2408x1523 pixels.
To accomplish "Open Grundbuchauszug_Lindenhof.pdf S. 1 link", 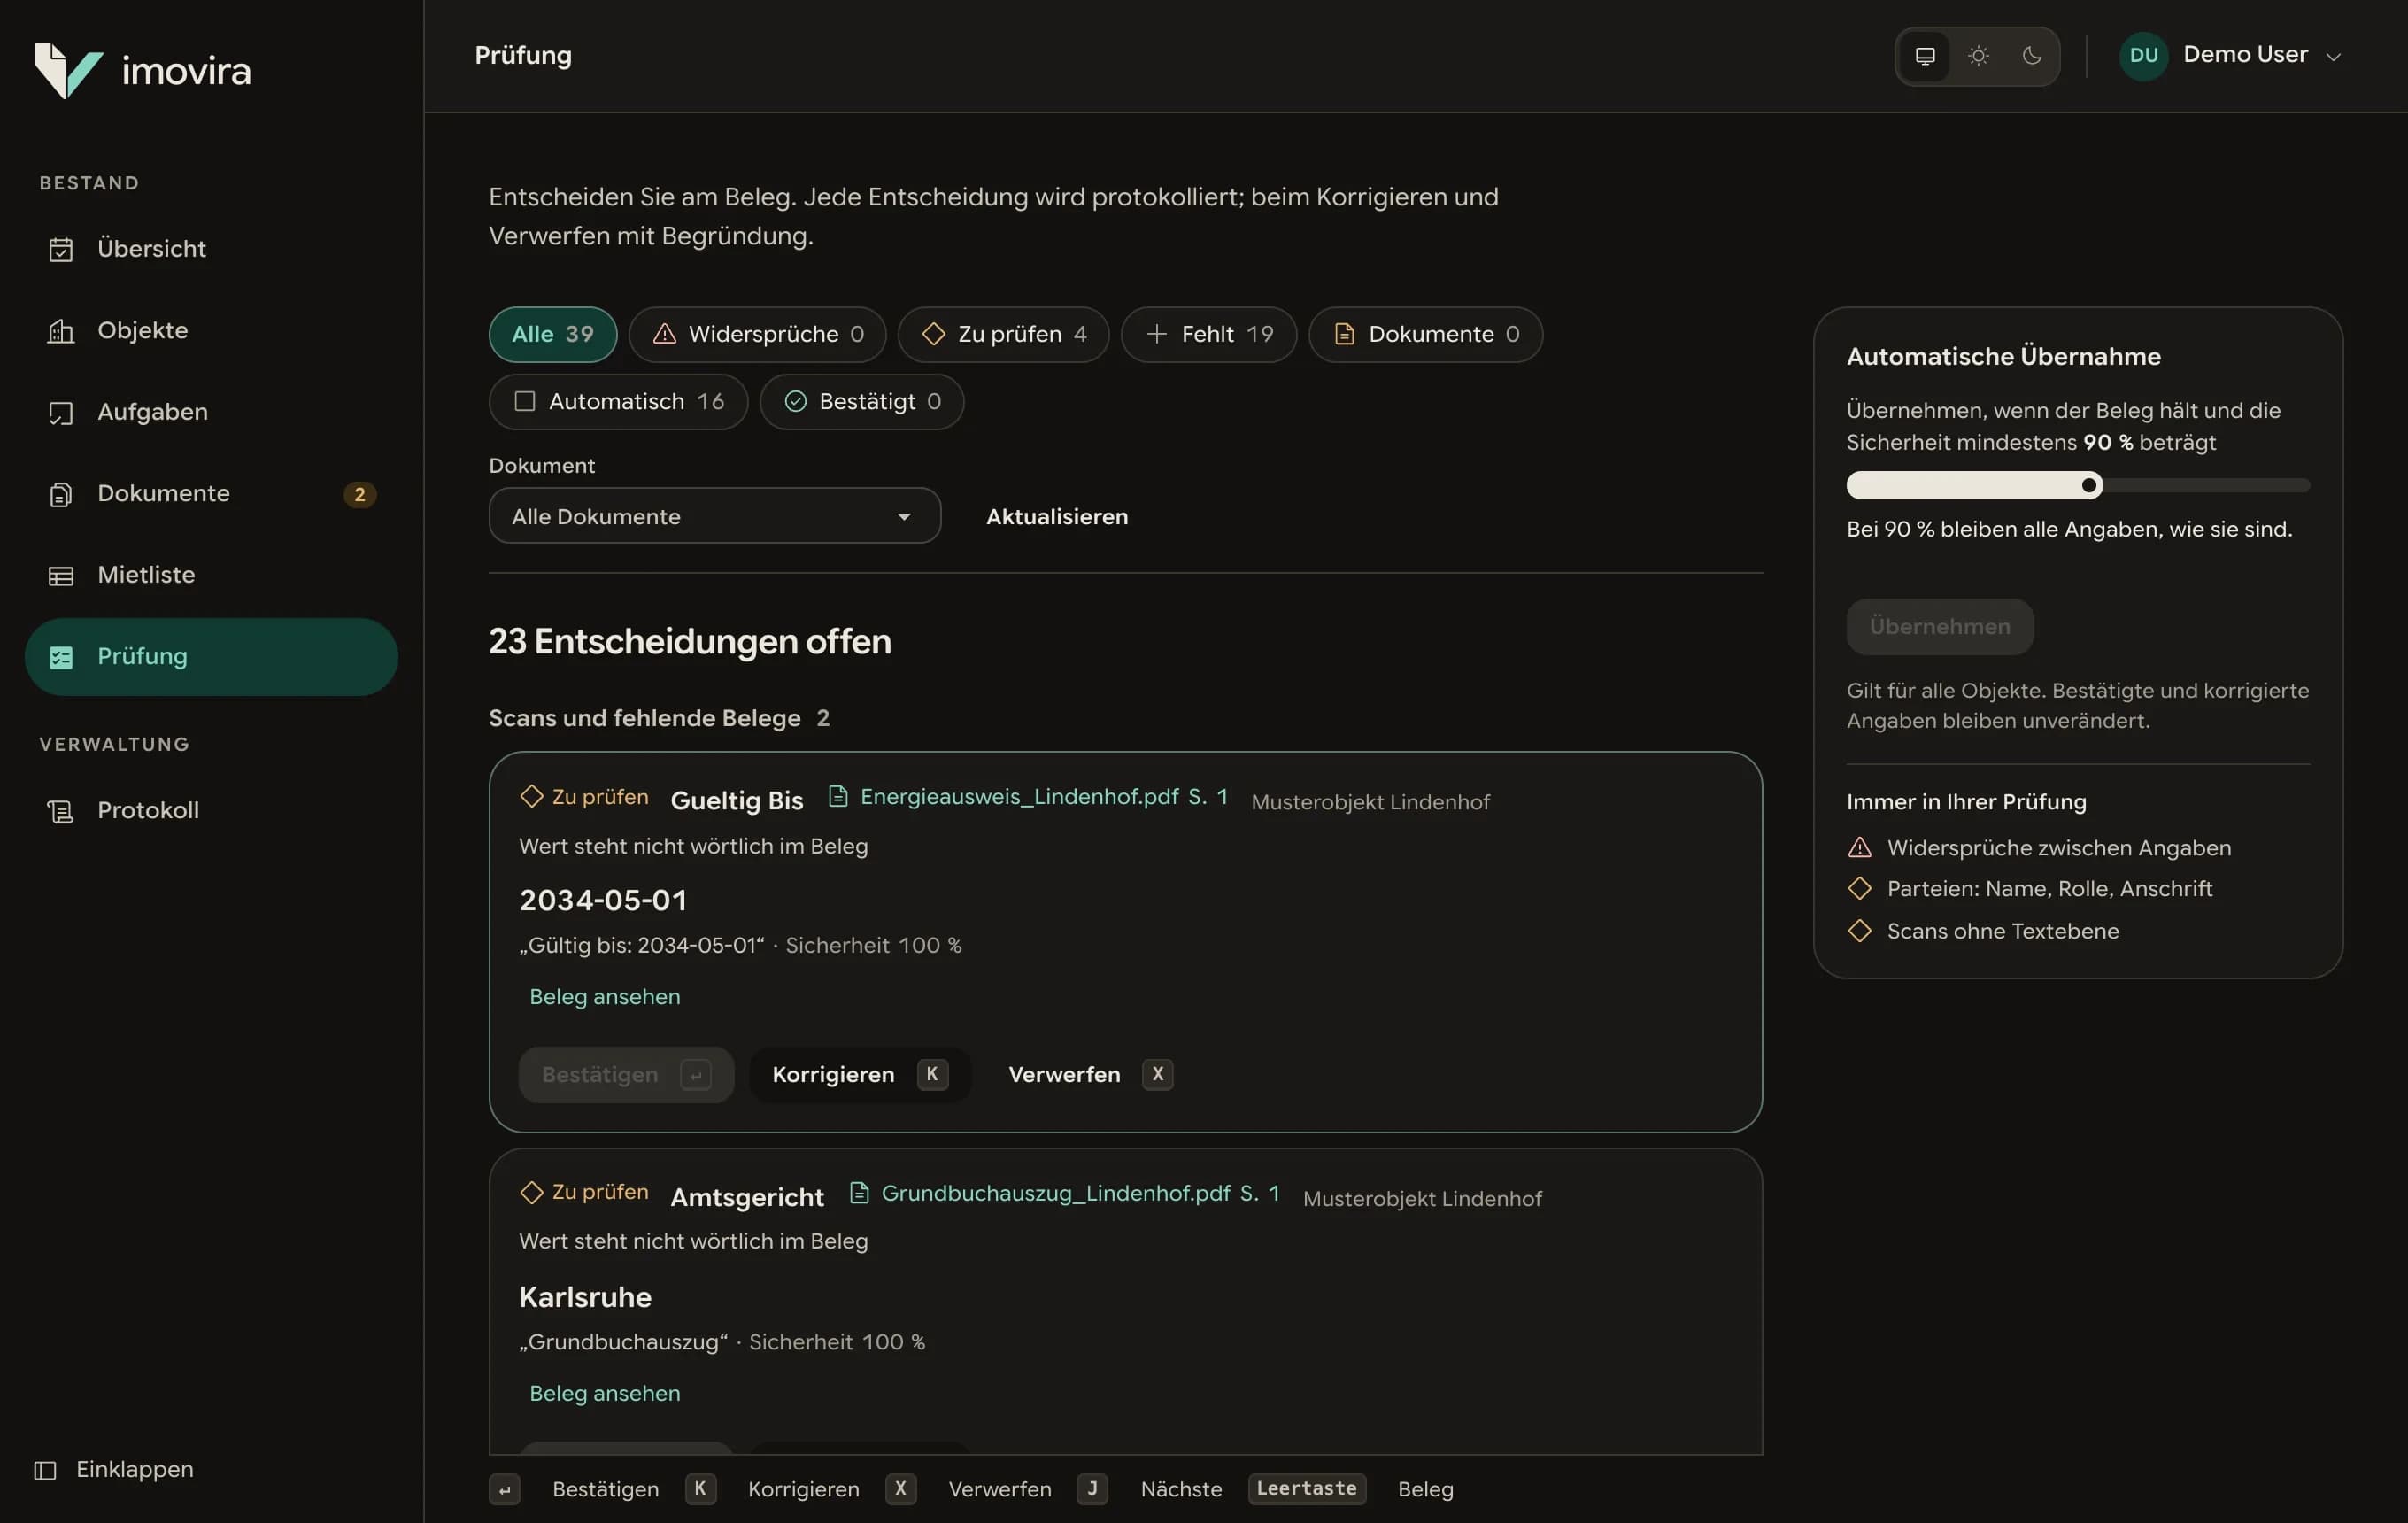I will click(1064, 1193).
